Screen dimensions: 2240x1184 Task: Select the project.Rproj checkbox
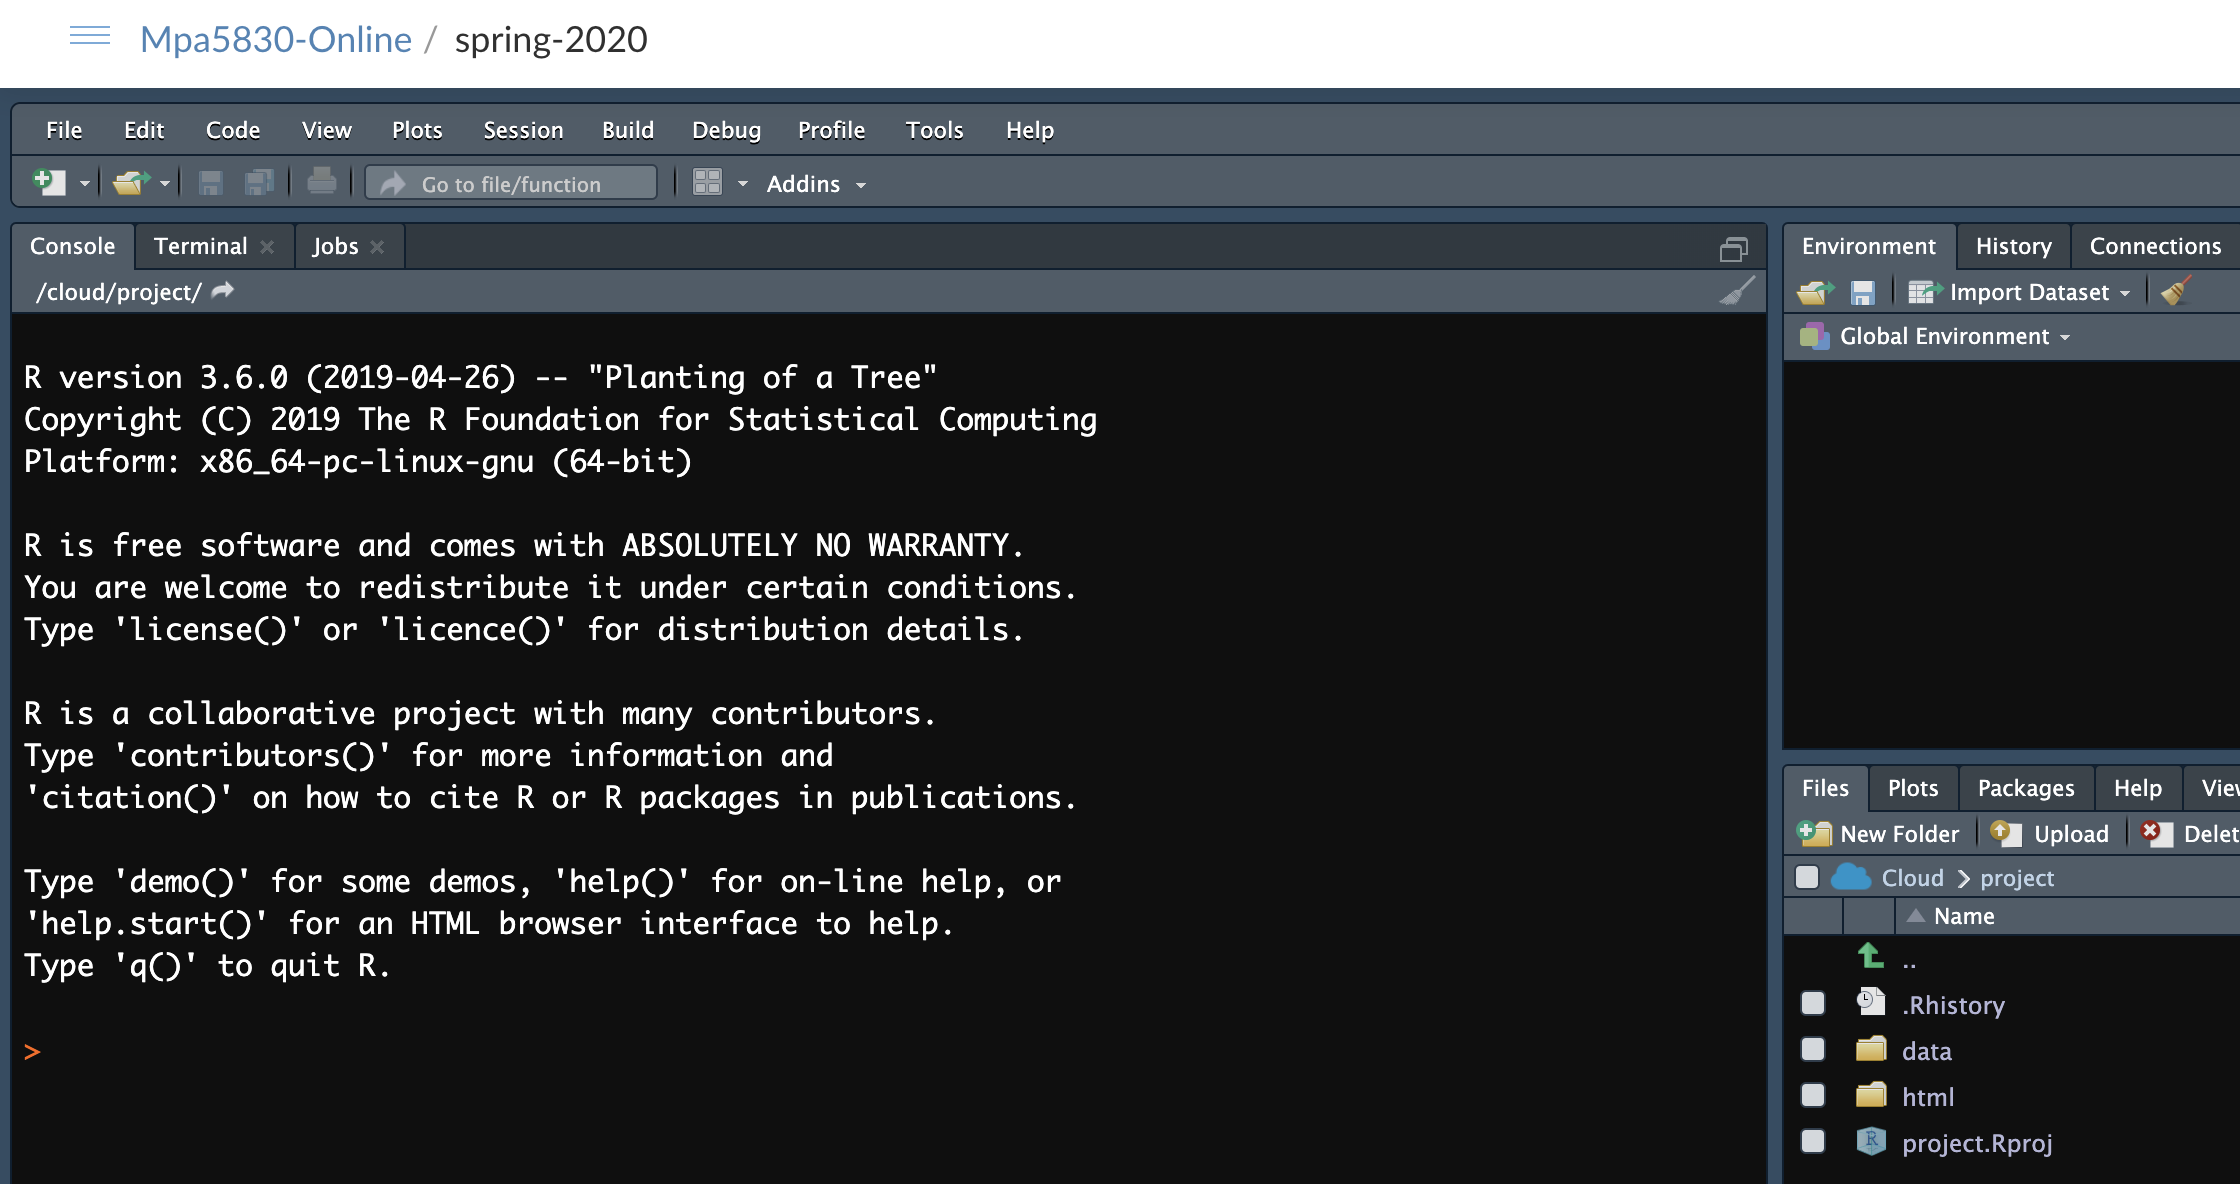click(x=1812, y=1141)
